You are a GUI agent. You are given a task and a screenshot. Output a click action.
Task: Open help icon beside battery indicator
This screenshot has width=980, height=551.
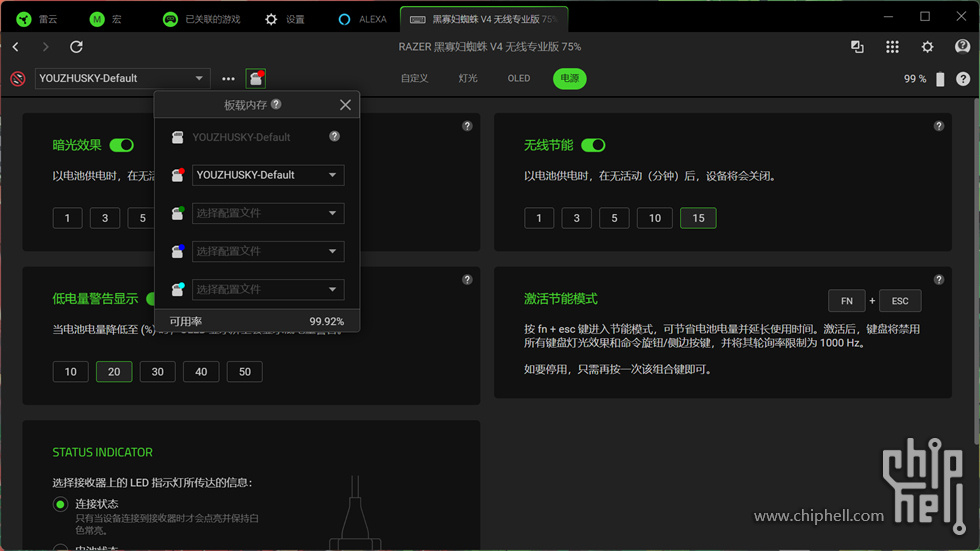[963, 79]
